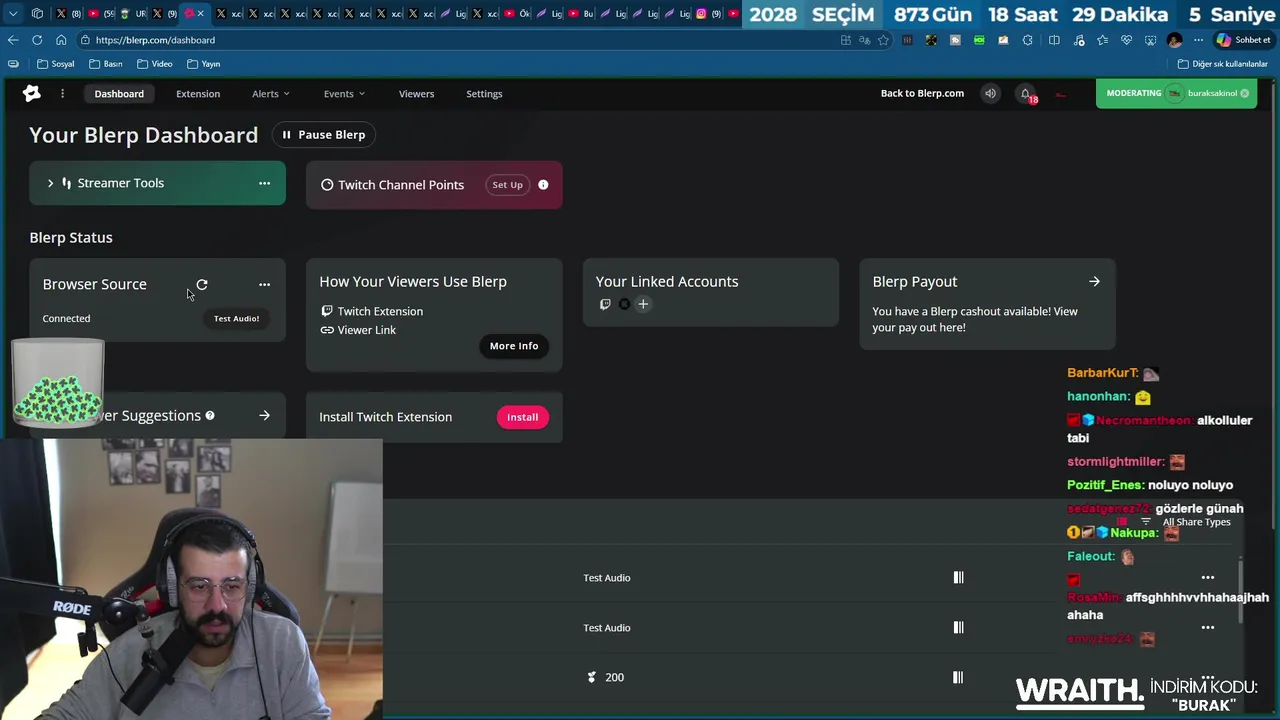The width and height of the screenshot is (1280, 720).
Task: Open the All Share Types filter
Action: (1187, 522)
